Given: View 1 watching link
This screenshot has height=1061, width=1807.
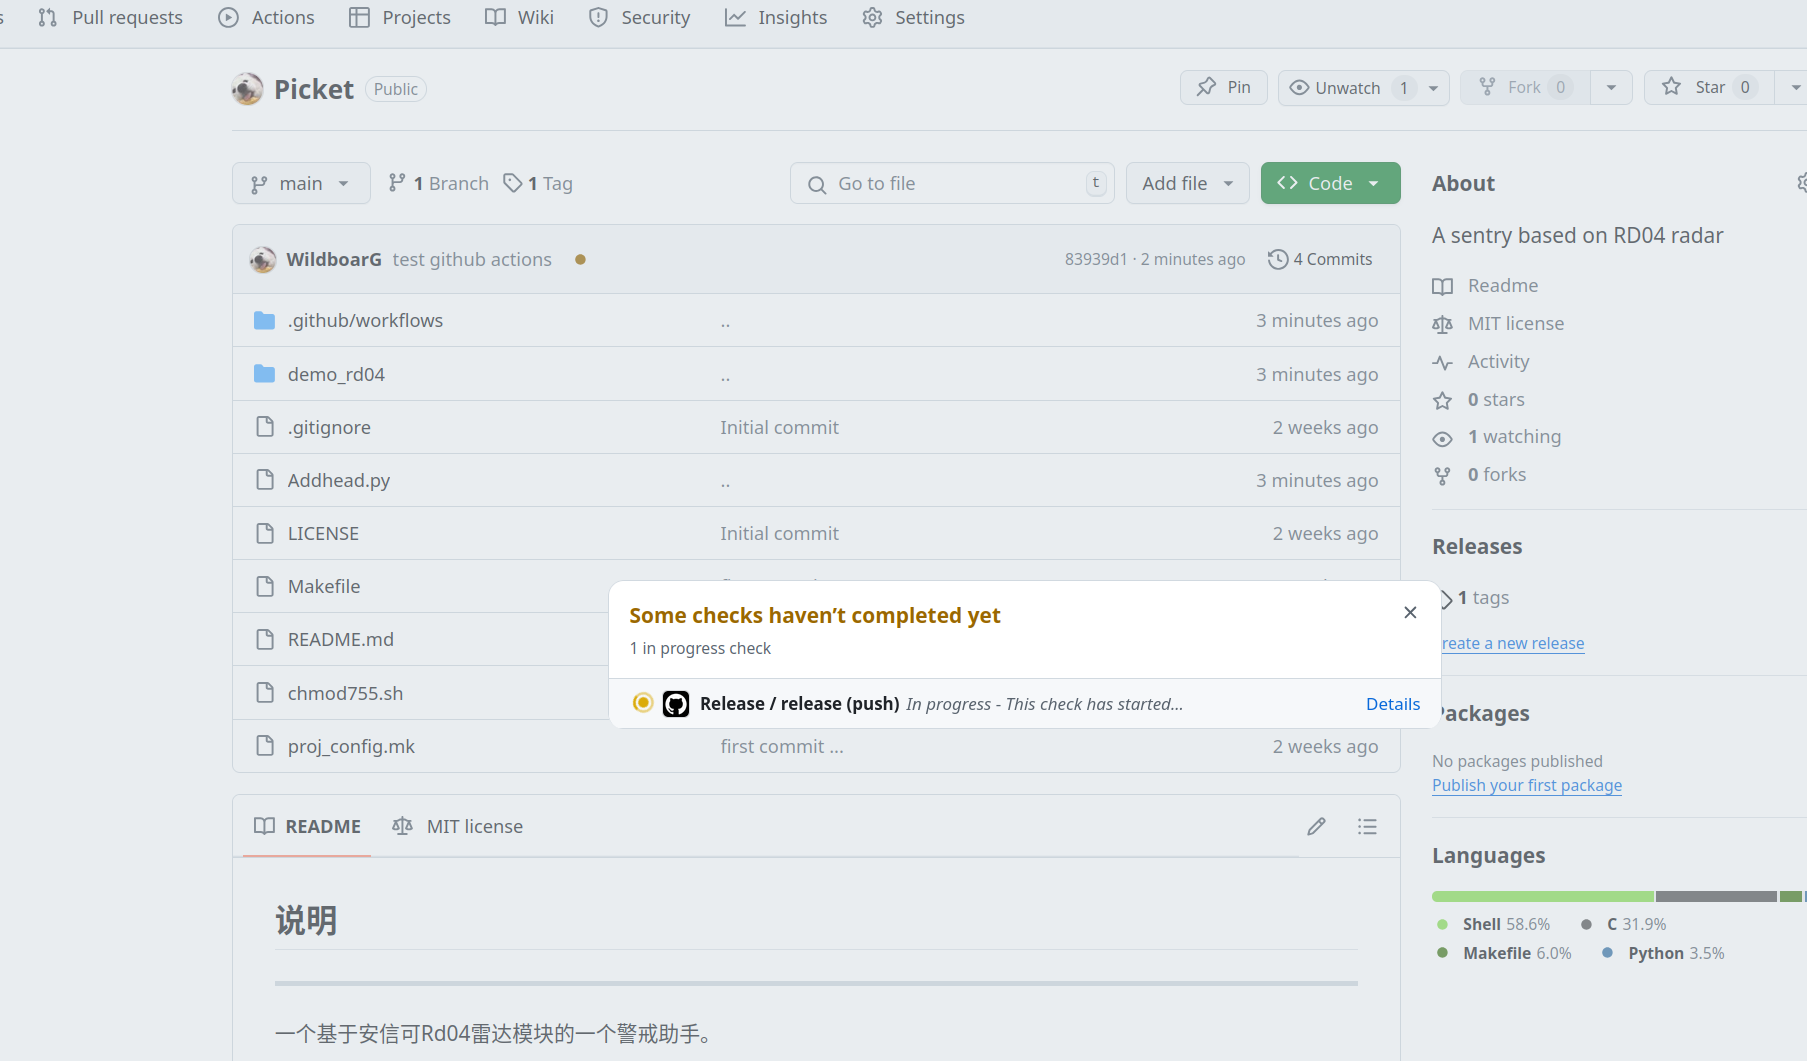Looking at the screenshot, I should coord(1497,437).
